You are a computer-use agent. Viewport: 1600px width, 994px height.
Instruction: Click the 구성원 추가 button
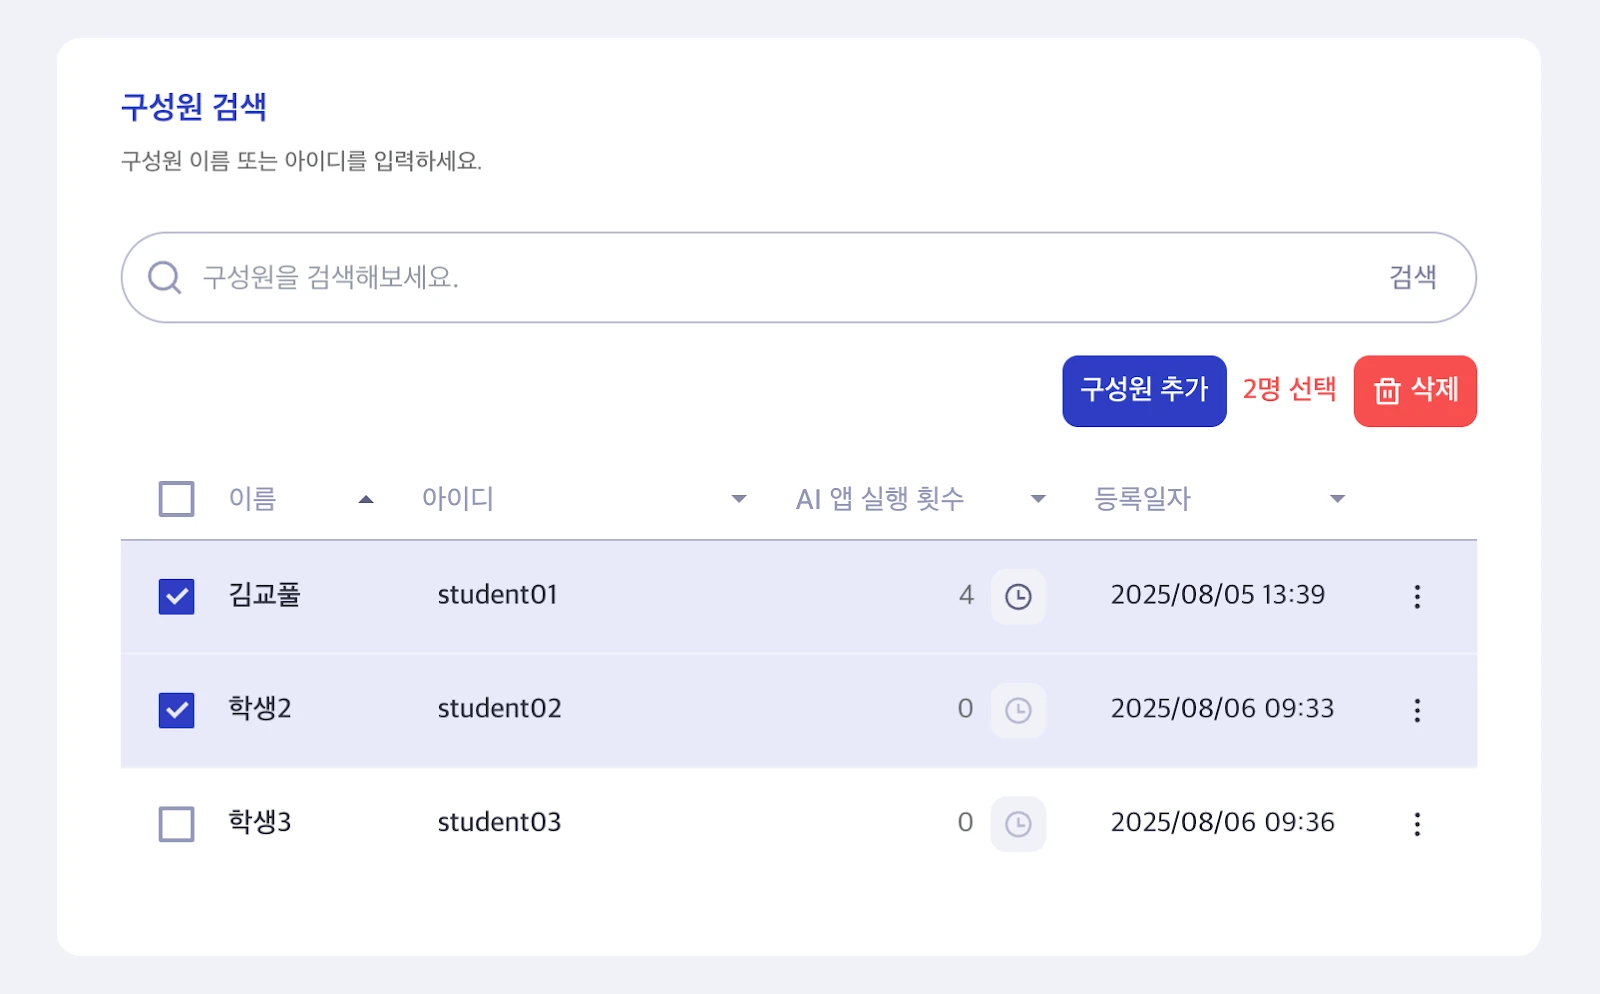[x=1144, y=391]
